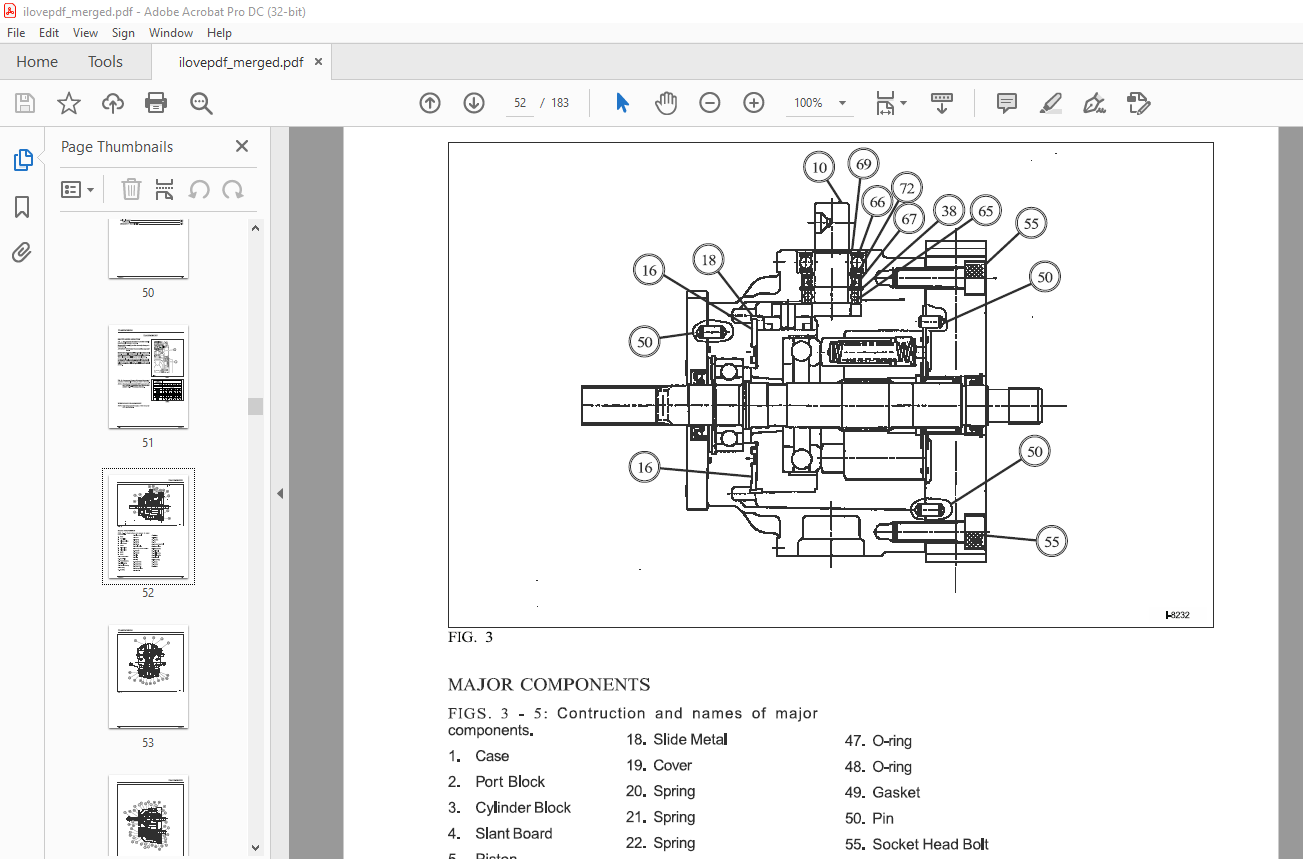Viewport: 1303px width, 859px height.
Task: Open the sign document pen tool
Action: pos(1095,103)
